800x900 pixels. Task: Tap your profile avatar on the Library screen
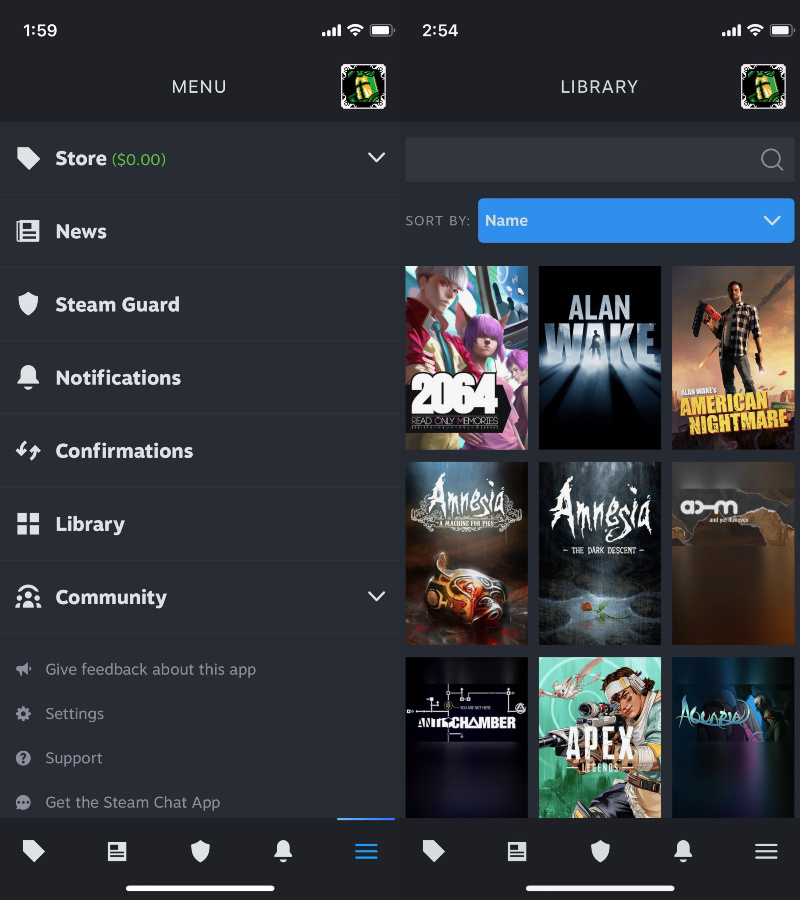coord(763,87)
